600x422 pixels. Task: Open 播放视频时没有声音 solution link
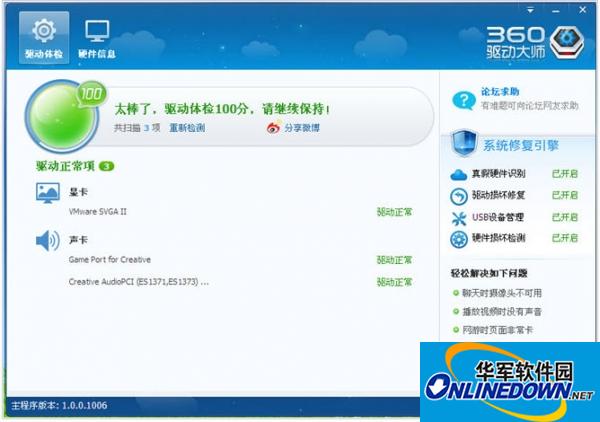[x=502, y=311]
